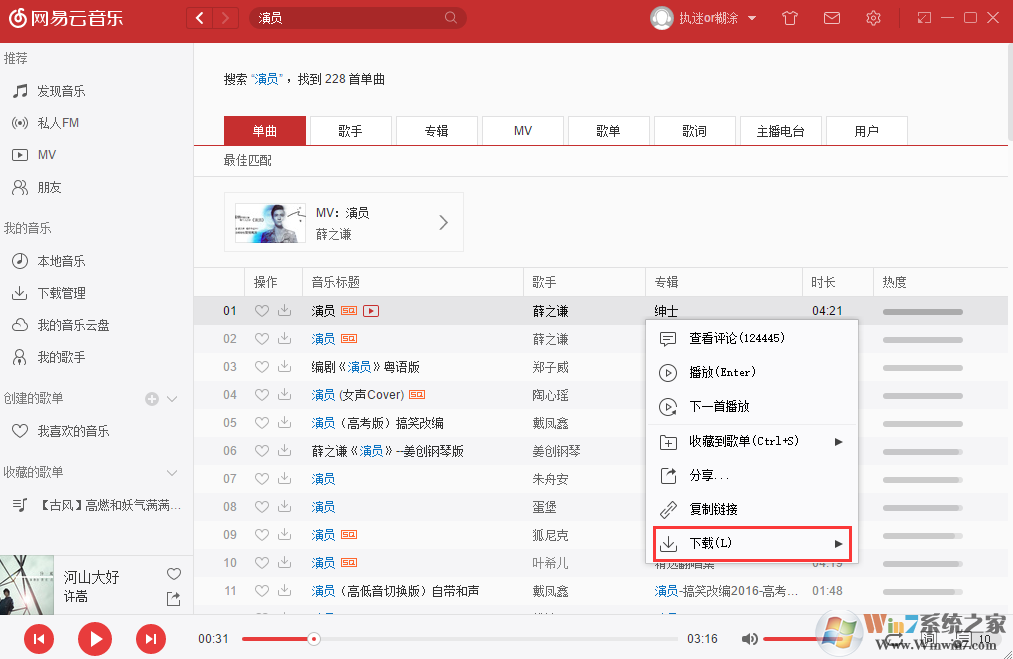The image size is (1013, 659).
Task: Click the gift icon in the title bar
Action: pos(789,17)
